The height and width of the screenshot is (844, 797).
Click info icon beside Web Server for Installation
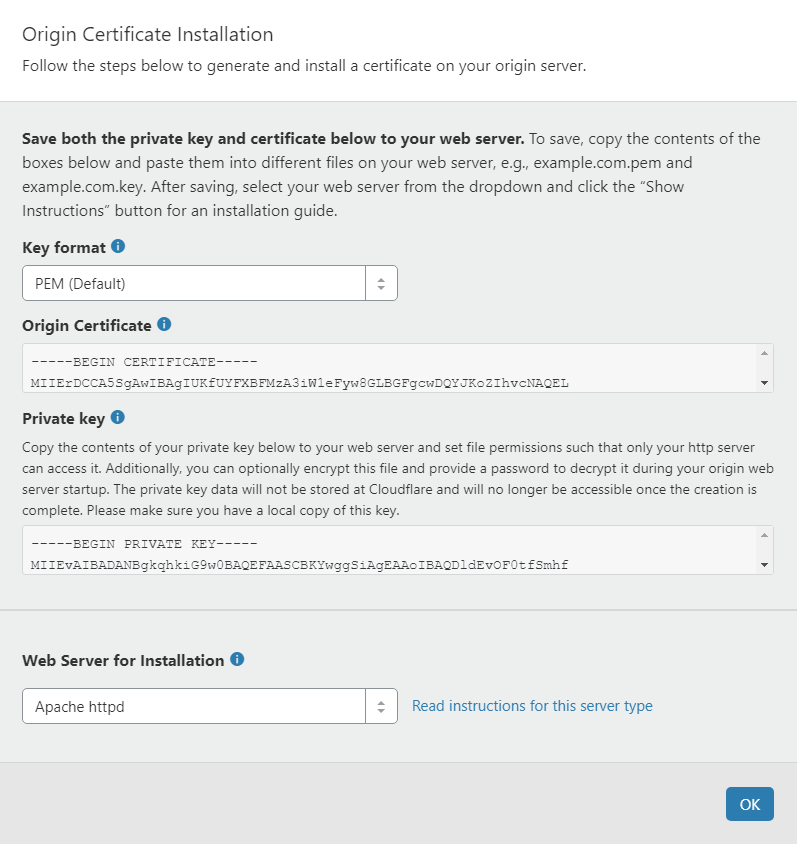237,659
